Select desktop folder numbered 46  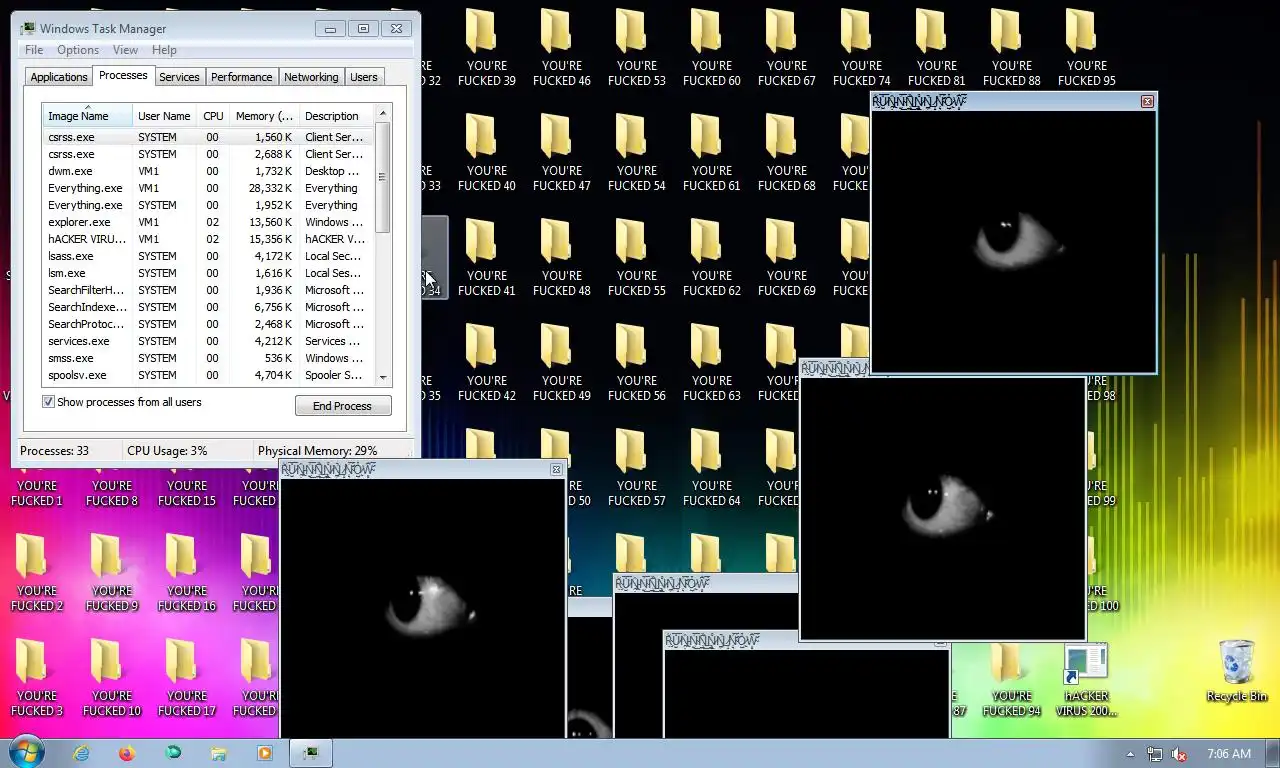(561, 47)
